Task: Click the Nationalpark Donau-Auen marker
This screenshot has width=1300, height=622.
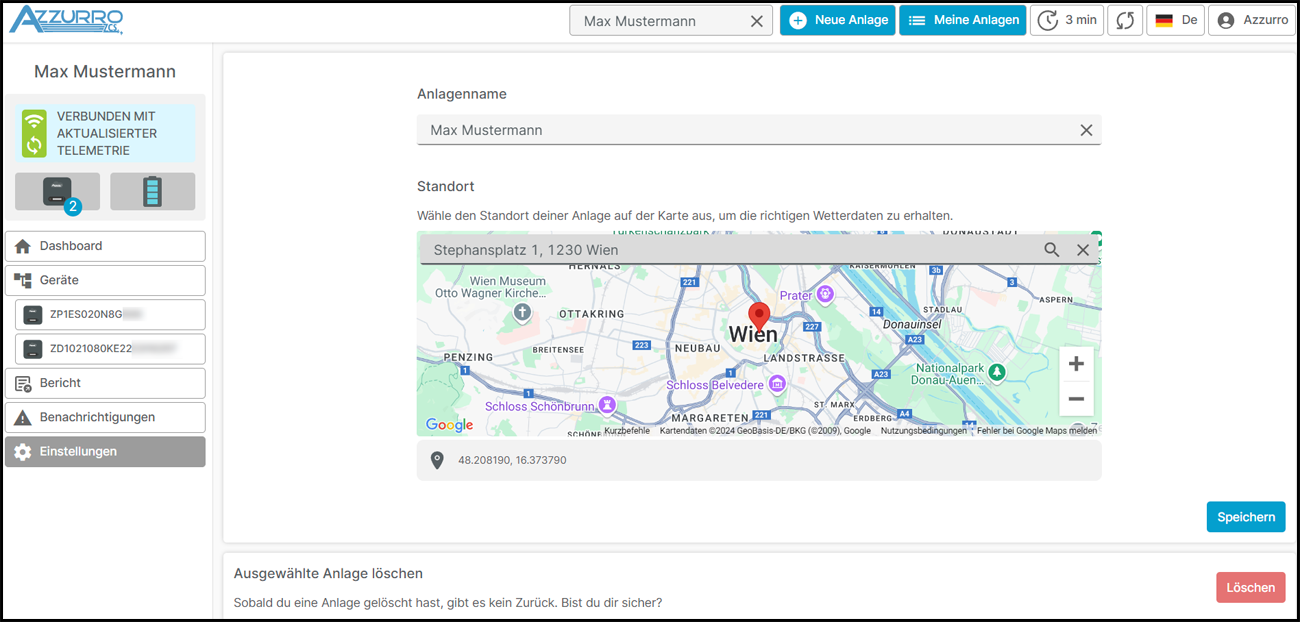Action: 997,372
